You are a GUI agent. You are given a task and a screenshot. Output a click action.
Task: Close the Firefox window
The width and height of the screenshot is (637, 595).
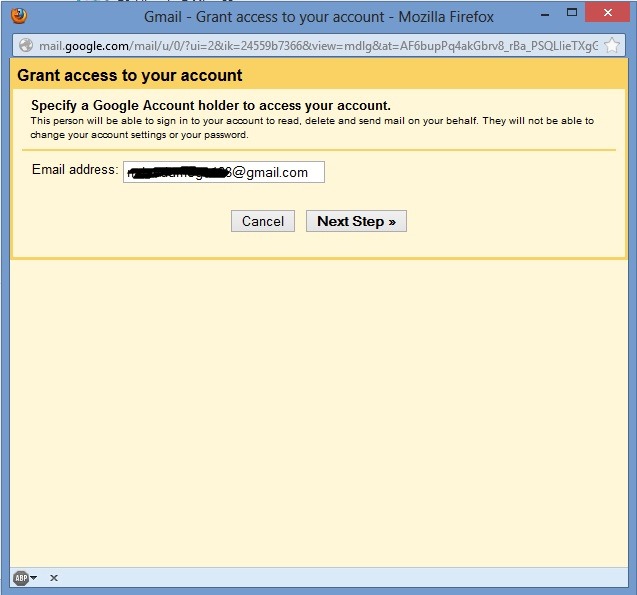608,13
